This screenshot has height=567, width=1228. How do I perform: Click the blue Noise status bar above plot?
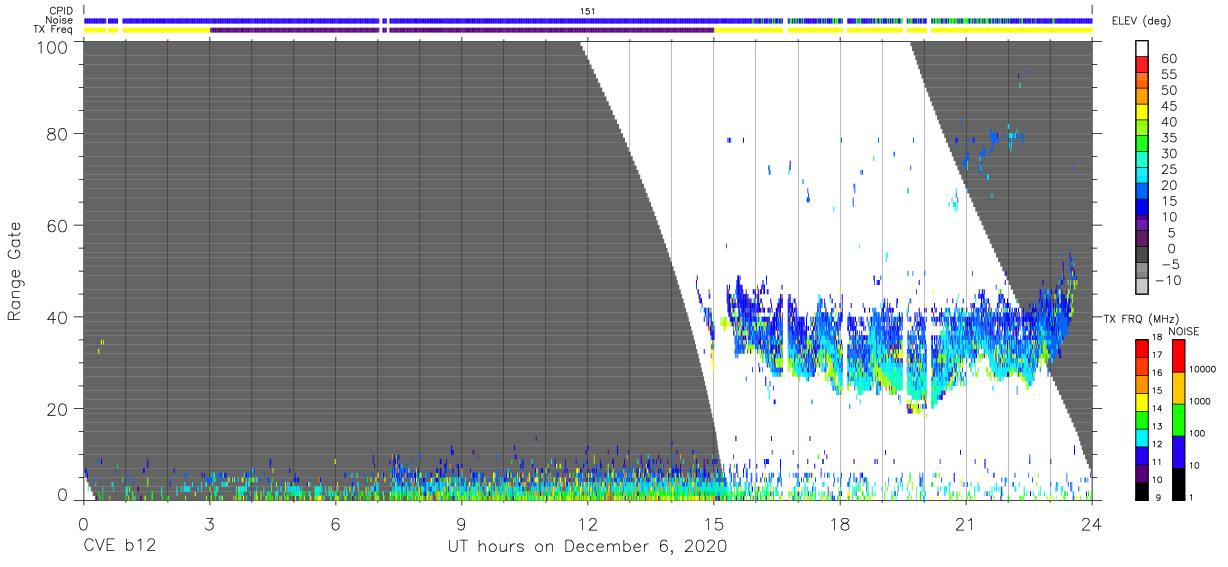click(588, 20)
